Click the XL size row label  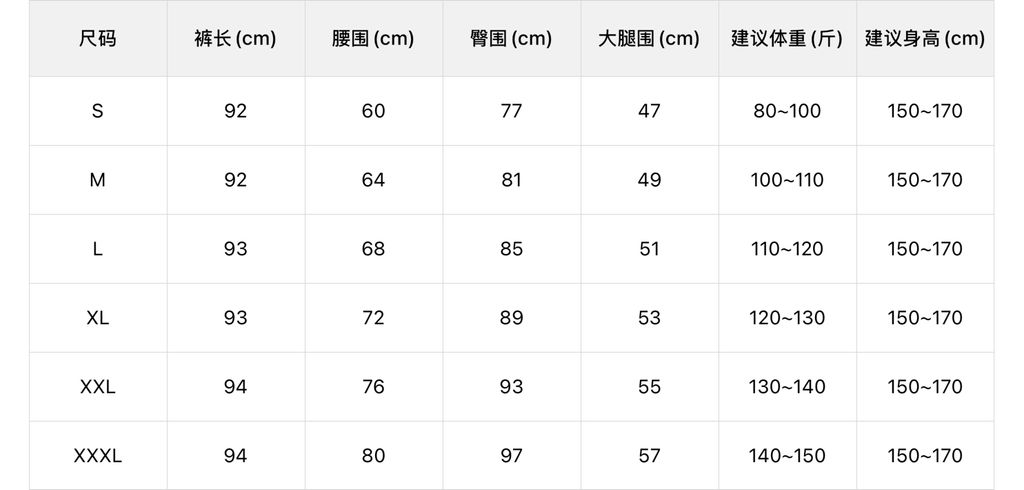pyautogui.click(x=98, y=318)
